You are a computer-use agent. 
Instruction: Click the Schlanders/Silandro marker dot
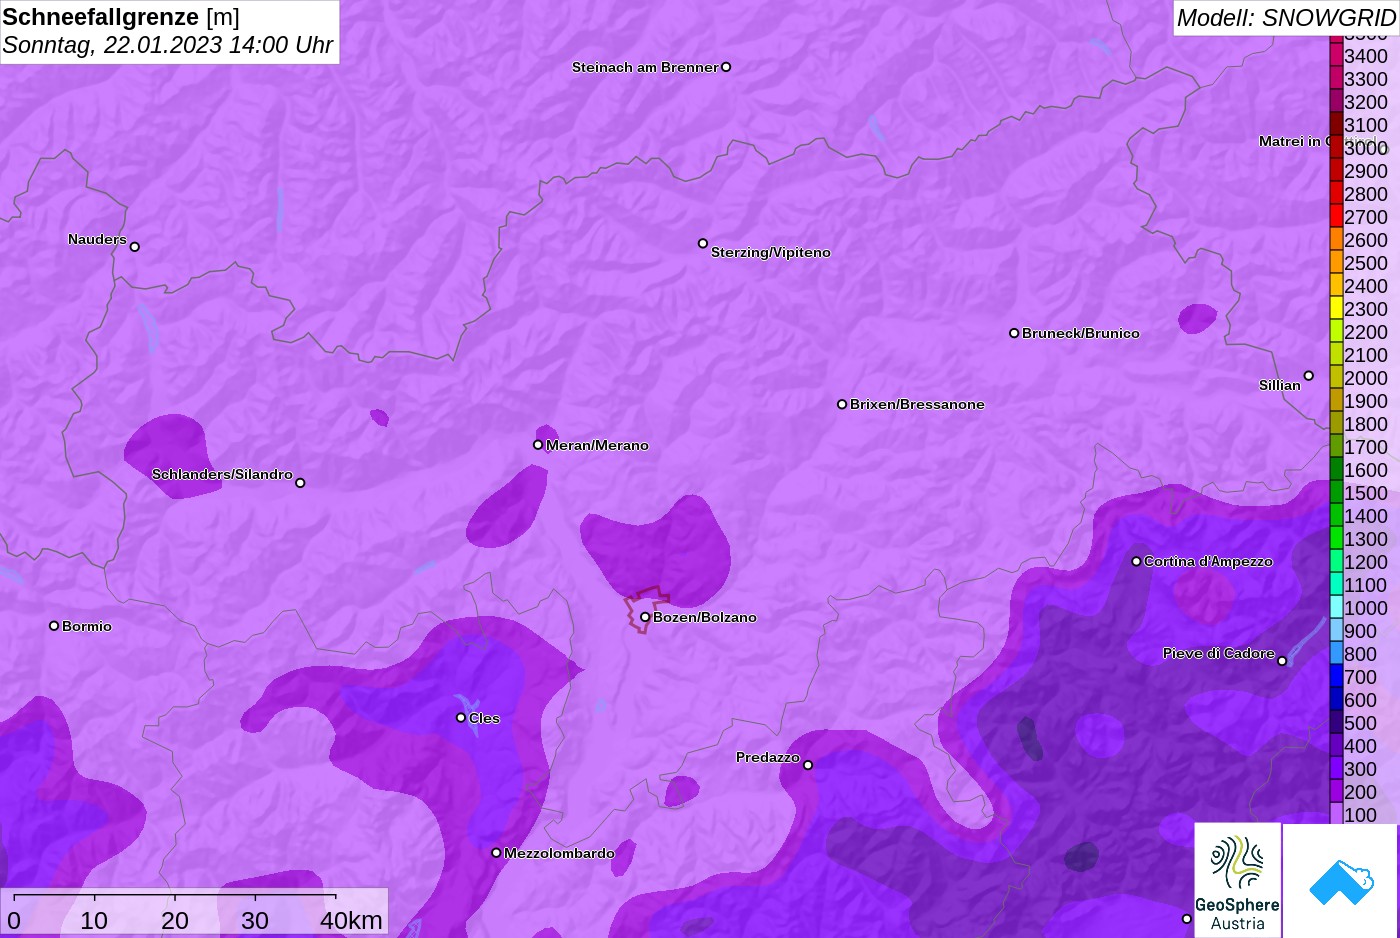(300, 483)
